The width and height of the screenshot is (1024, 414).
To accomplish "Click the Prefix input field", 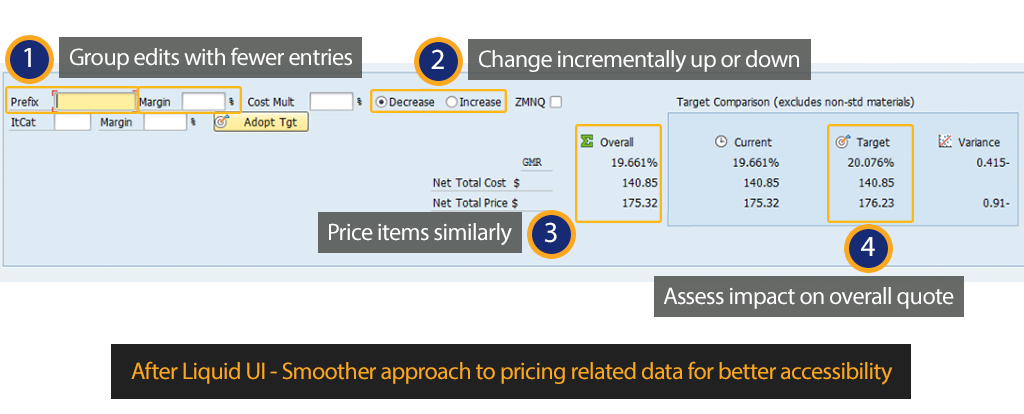I will click(96, 101).
